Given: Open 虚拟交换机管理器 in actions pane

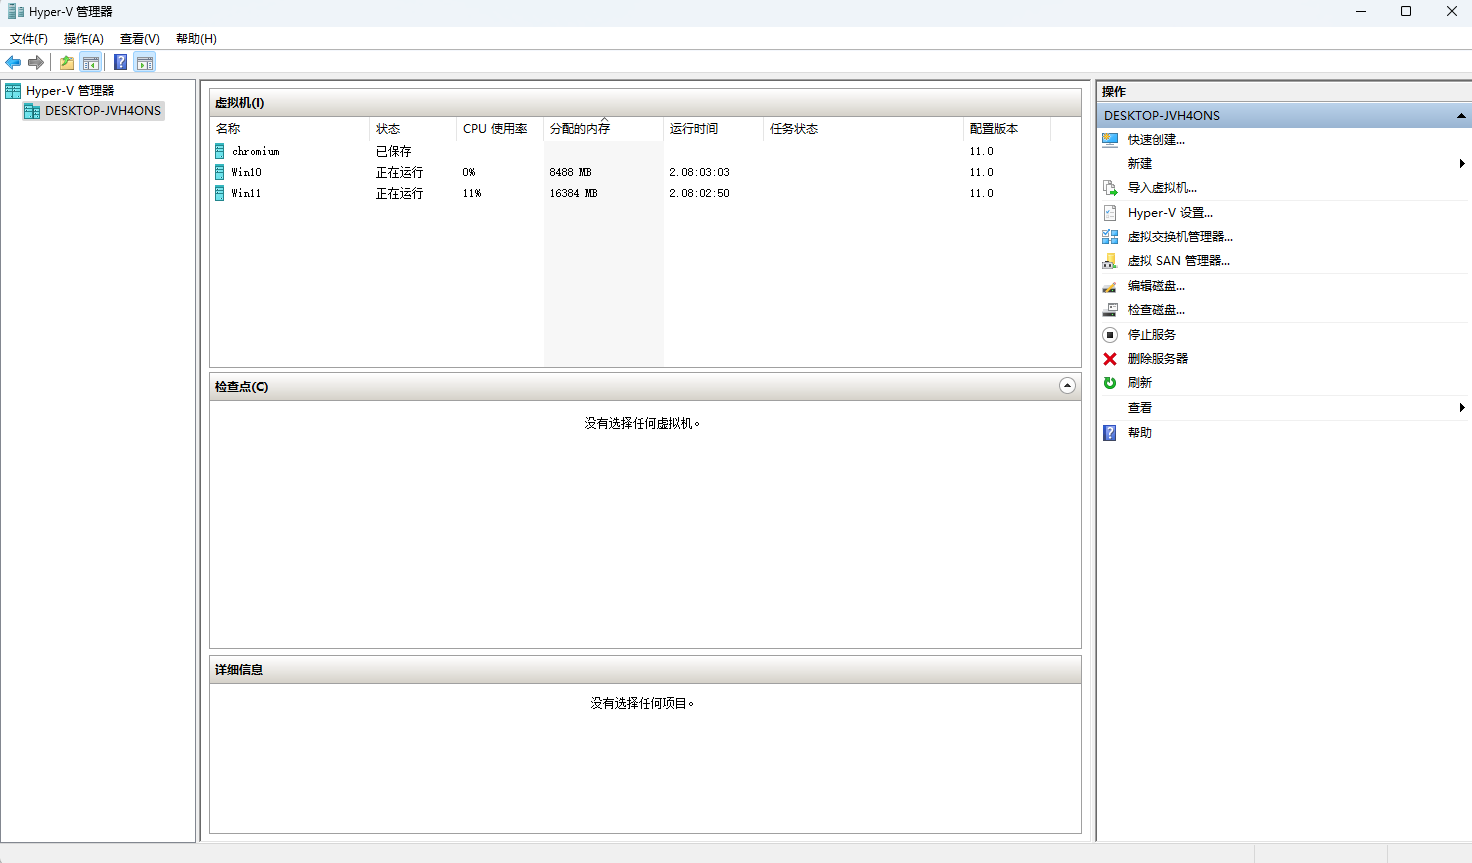Looking at the screenshot, I should point(1180,237).
